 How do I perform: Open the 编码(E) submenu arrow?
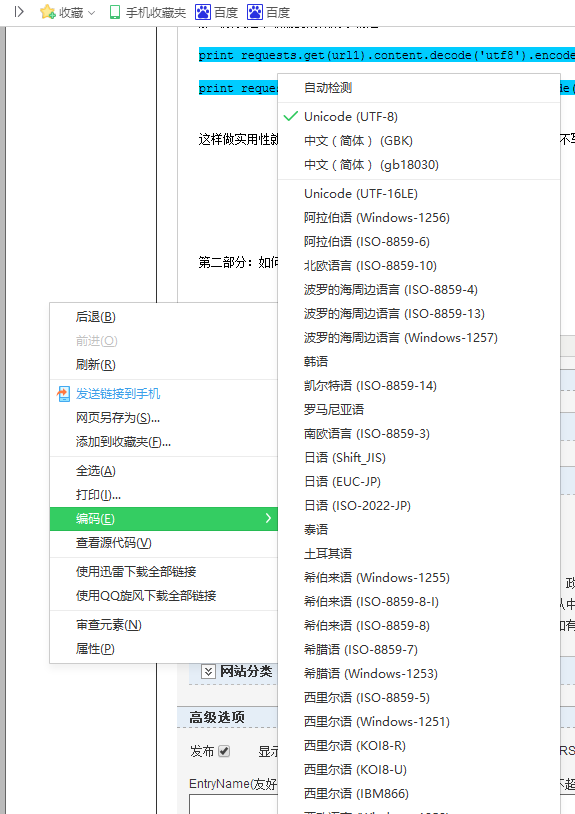268,518
